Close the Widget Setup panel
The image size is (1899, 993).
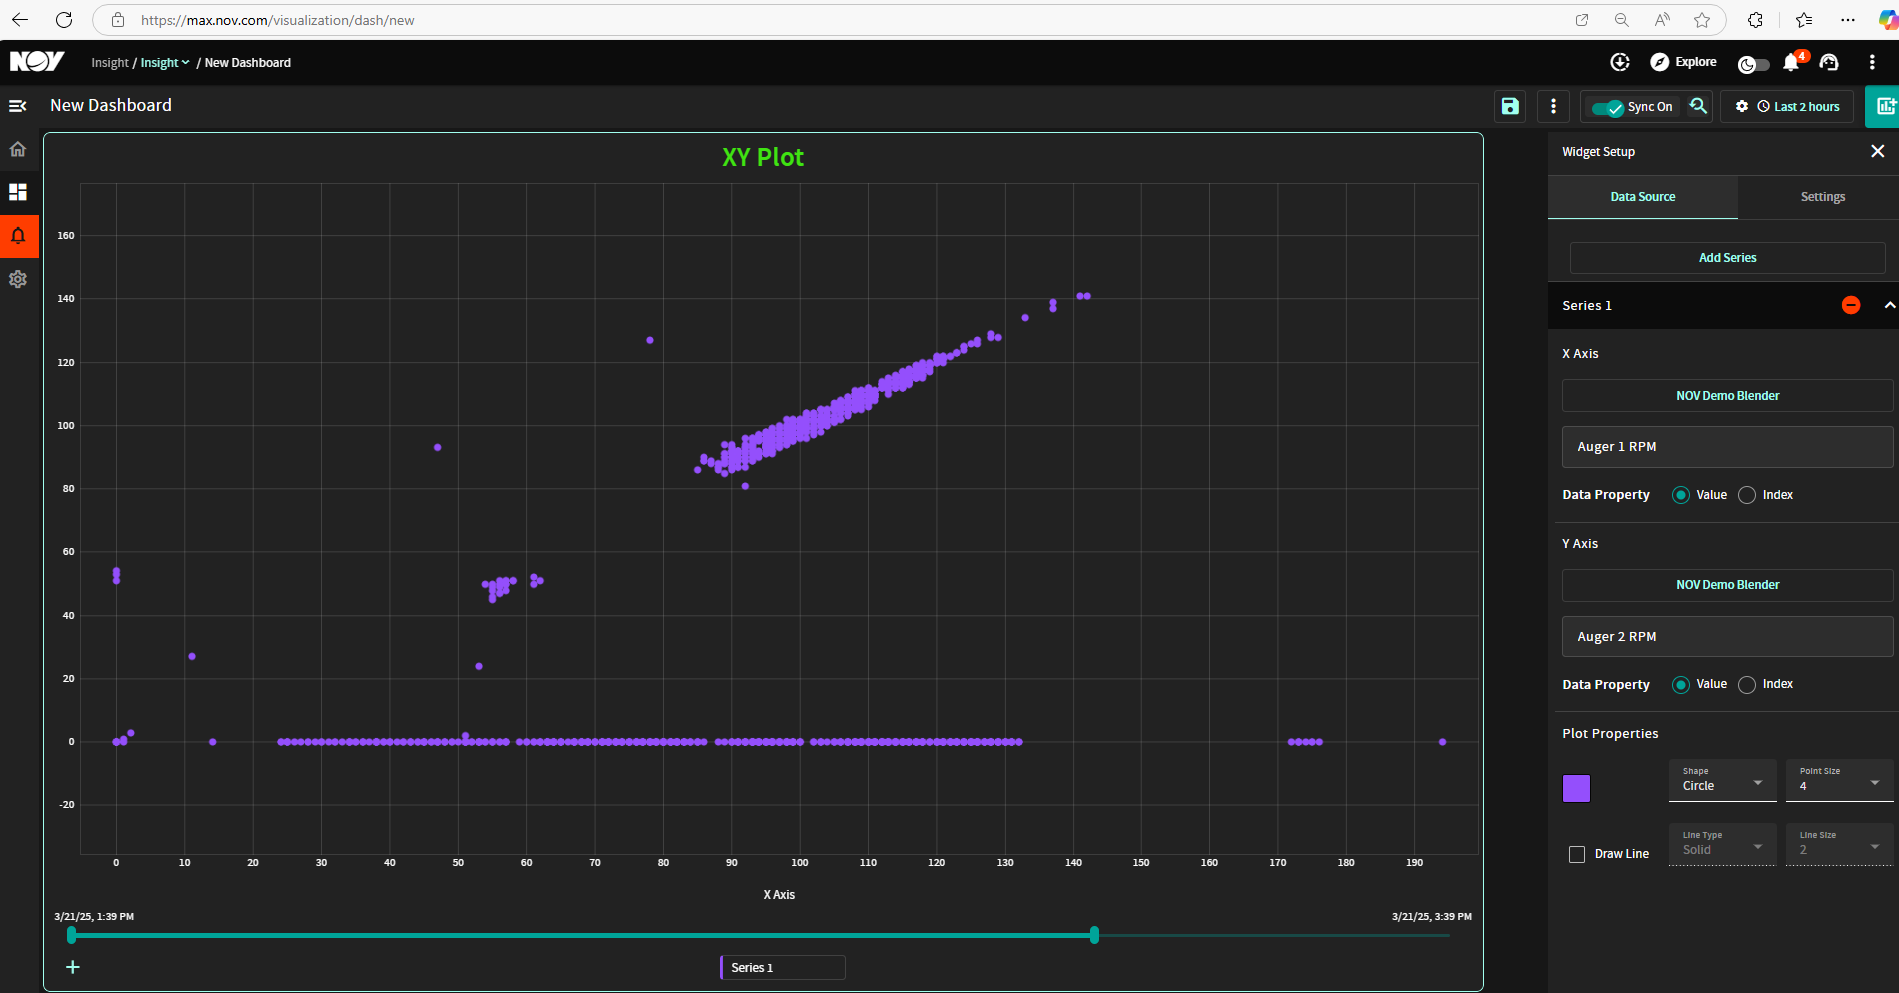[1878, 151]
